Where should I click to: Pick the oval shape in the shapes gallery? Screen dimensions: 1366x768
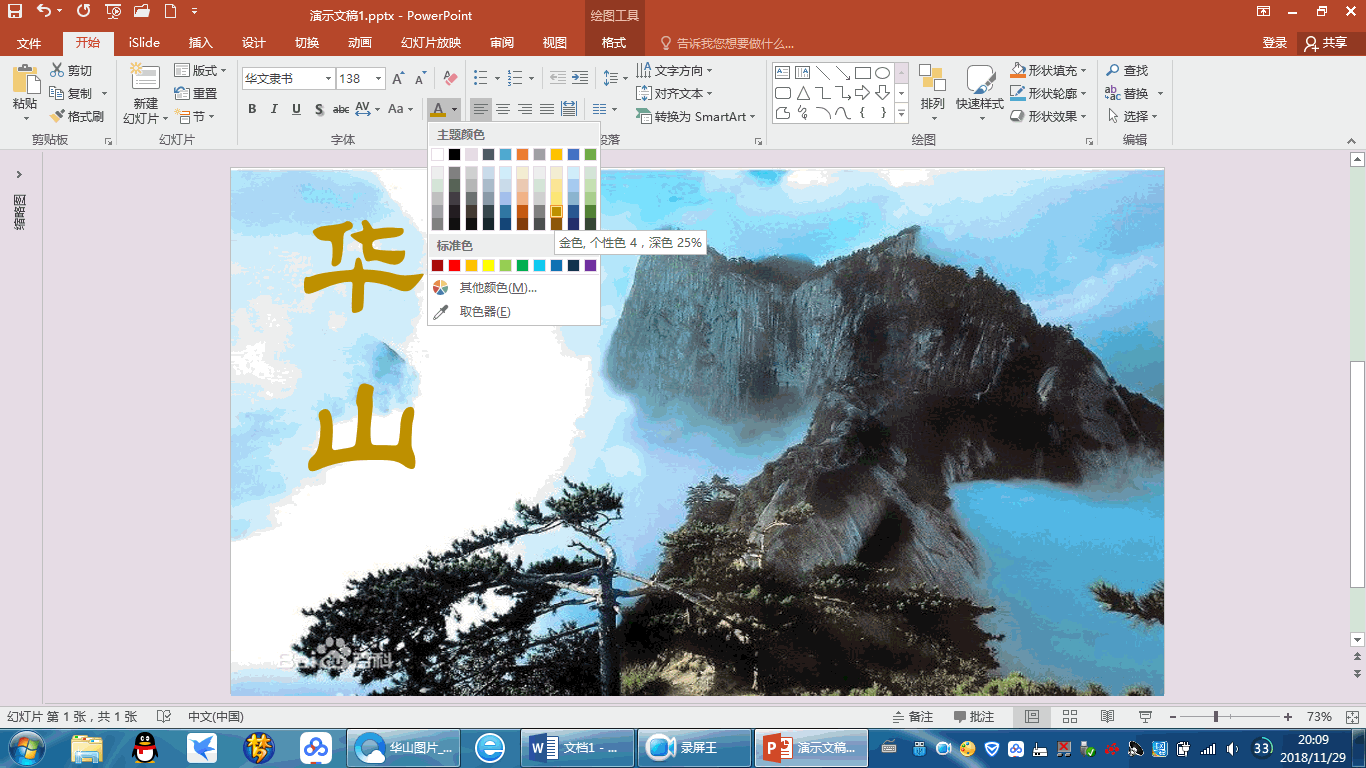pyautogui.click(x=883, y=72)
